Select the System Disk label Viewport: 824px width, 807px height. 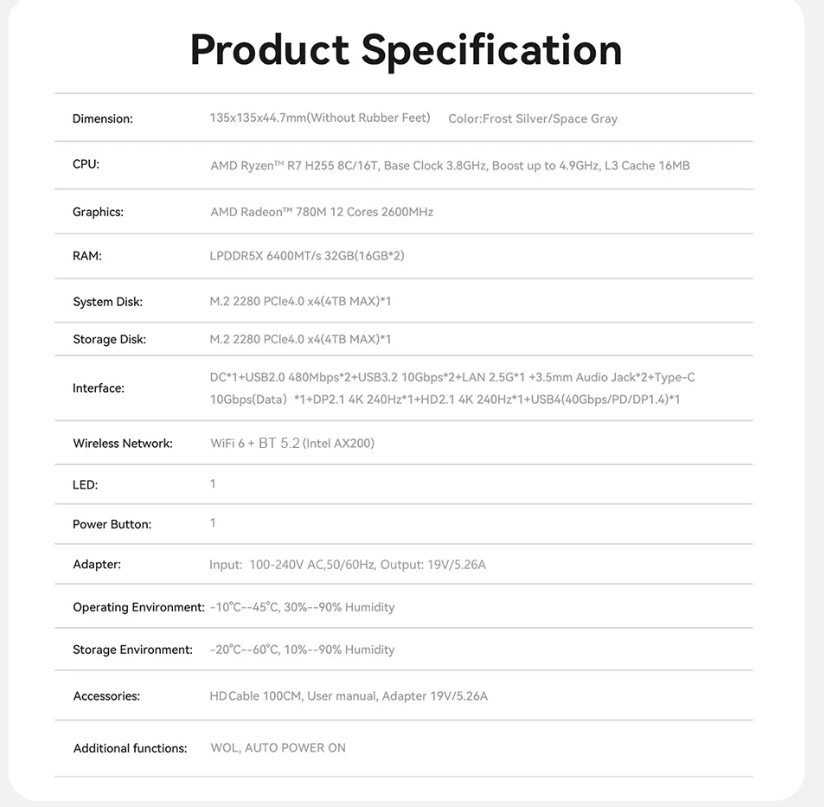[x=108, y=302]
